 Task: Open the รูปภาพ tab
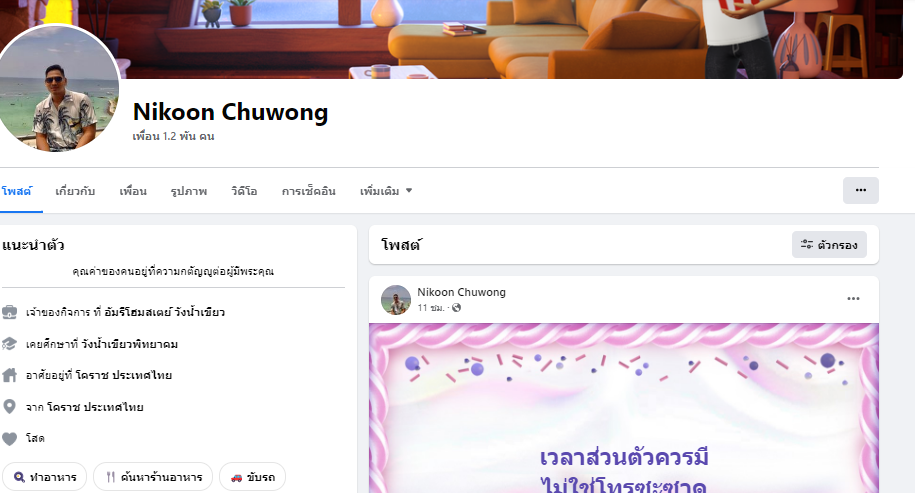point(188,191)
